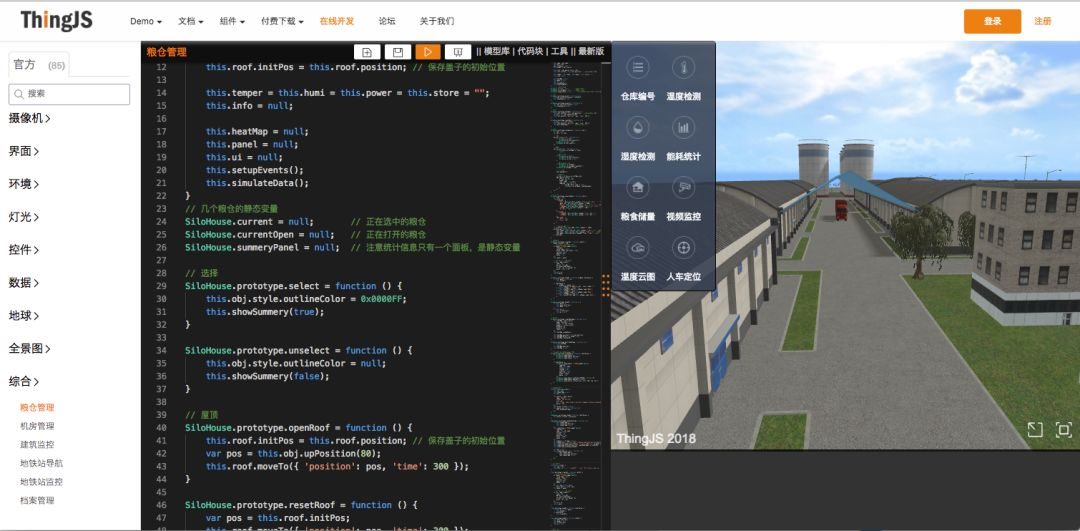
Task: Expand the 摄像机 category
Action: pos(30,118)
